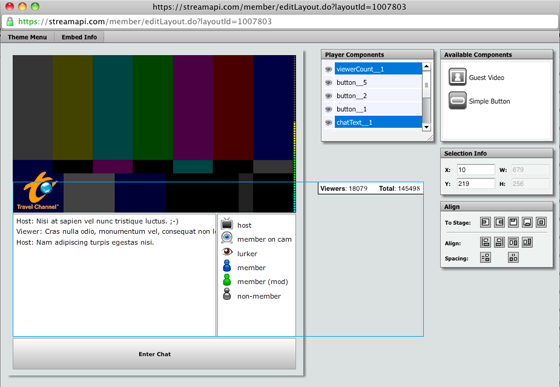Click the video volume level meter
The height and width of the screenshot is (387, 560).
(x=294, y=134)
